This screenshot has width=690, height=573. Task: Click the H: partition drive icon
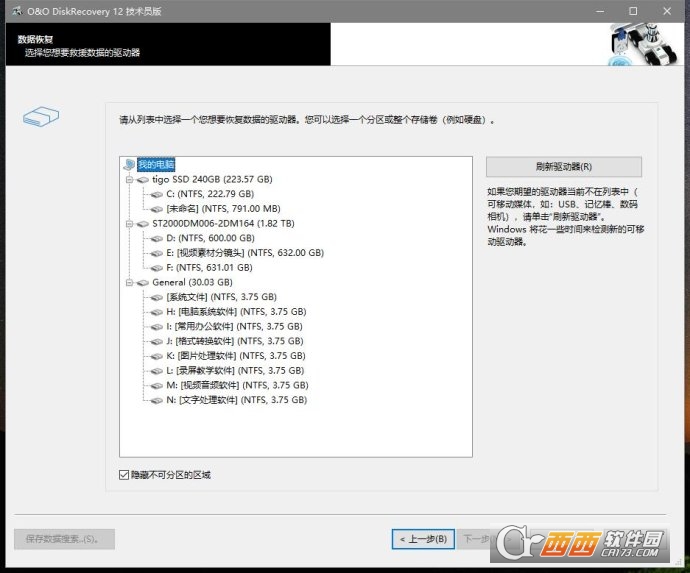point(156,312)
